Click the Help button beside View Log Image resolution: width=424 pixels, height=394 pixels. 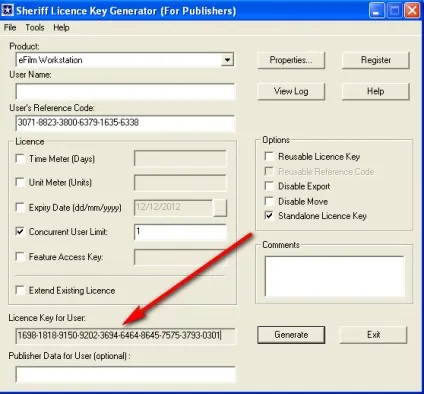376,91
